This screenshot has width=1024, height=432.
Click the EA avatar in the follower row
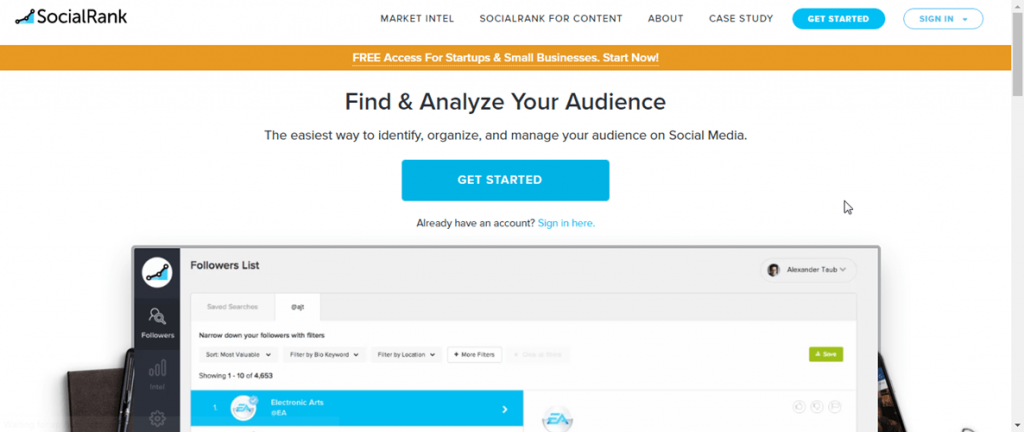click(244, 409)
